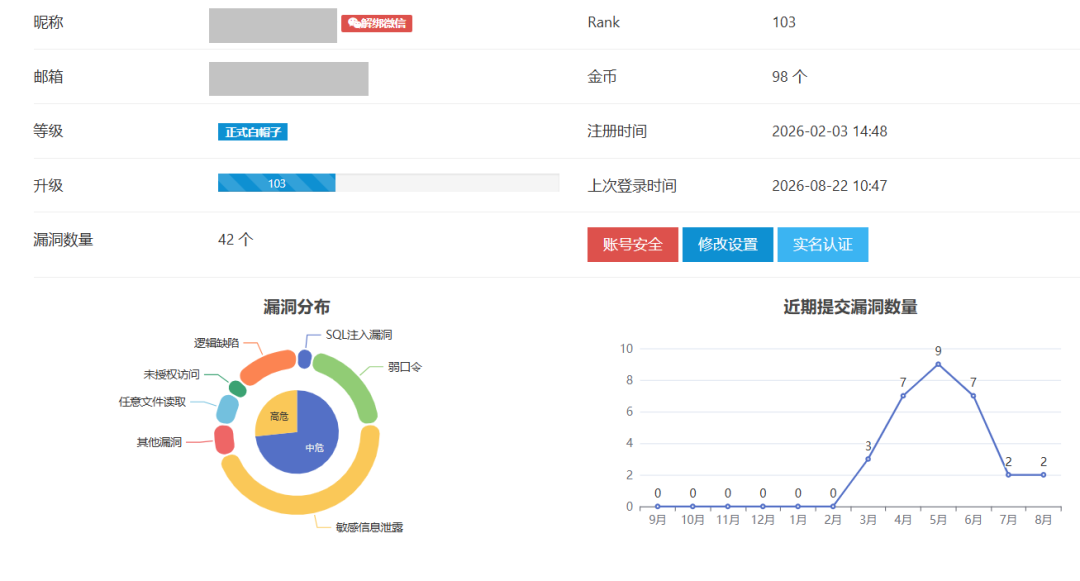Select the 中危 pie slice
The image size is (1080, 581).
[x=307, y=441]
